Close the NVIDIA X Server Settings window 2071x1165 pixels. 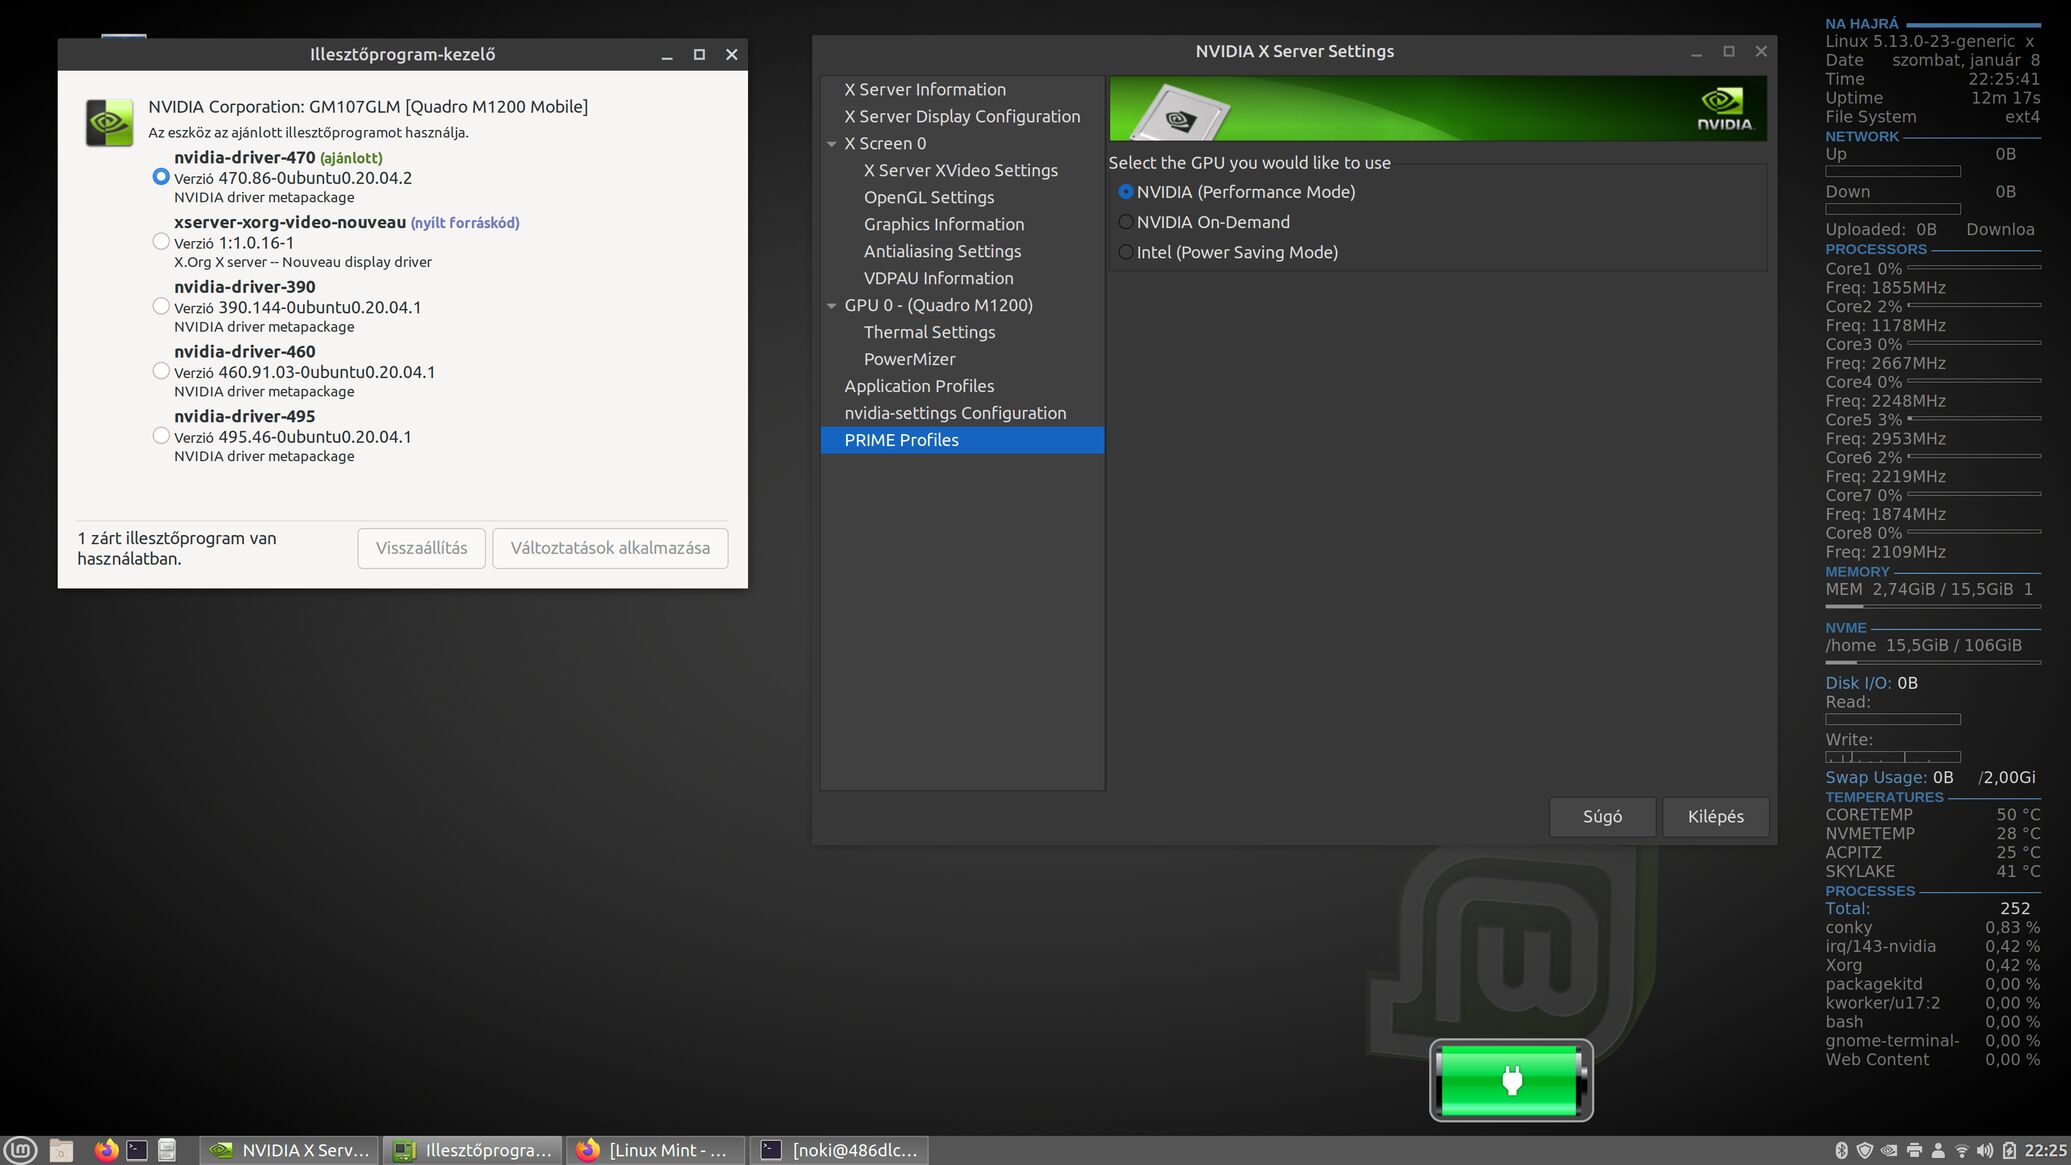[x=1761, y=52]
